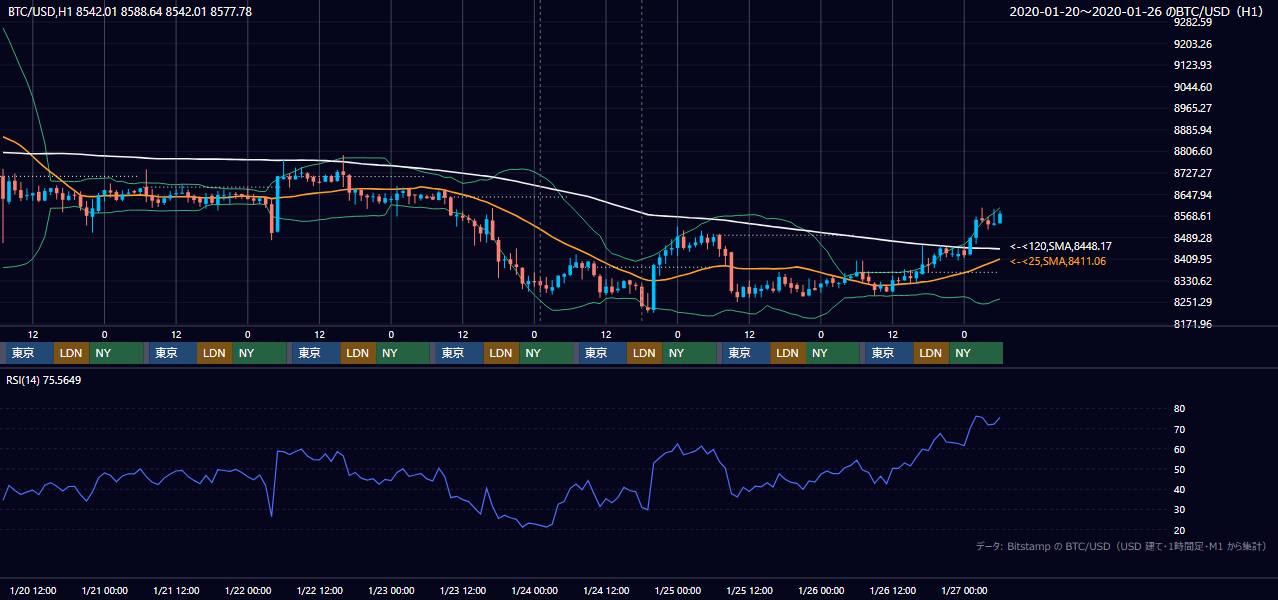
Task: Click the RSI axis value 20
Action: pos(1180,530)
